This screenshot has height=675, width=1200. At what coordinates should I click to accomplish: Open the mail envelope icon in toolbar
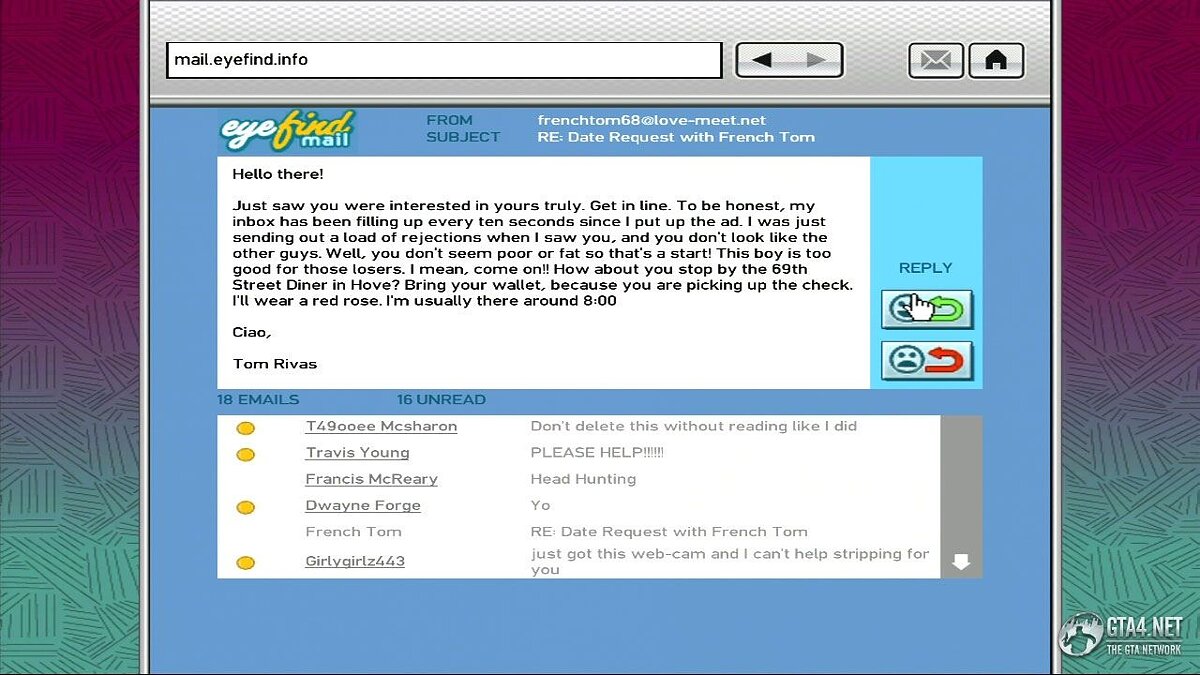click(935, 60)
